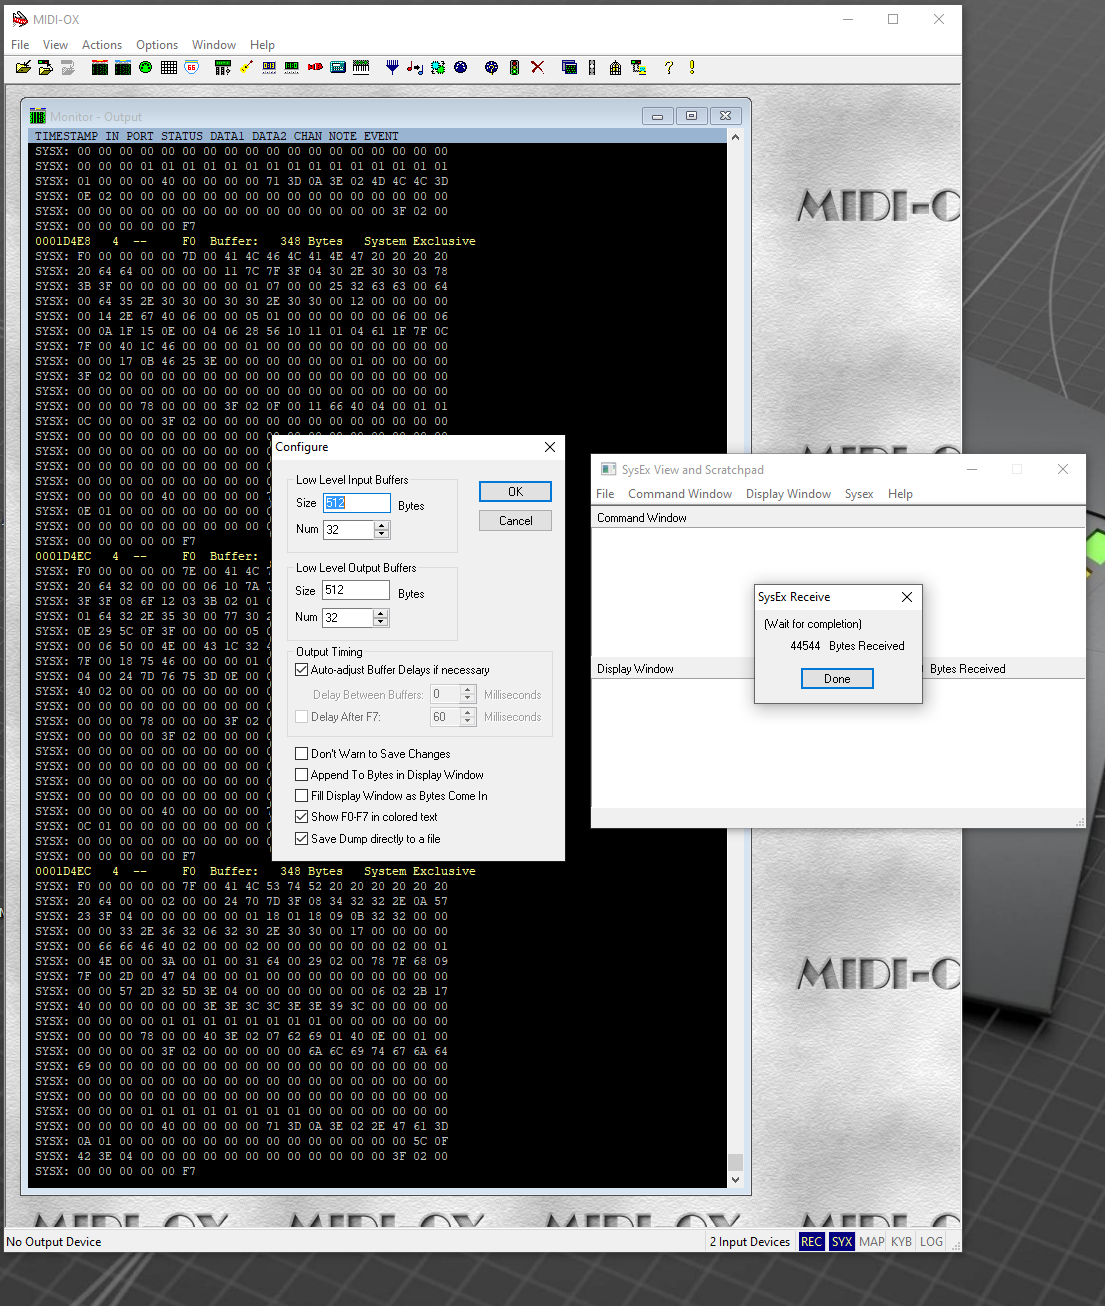Click the blue stacked windows toolbar icon
Viewport: 1105px width, 1306px height.
click(569, 68)
